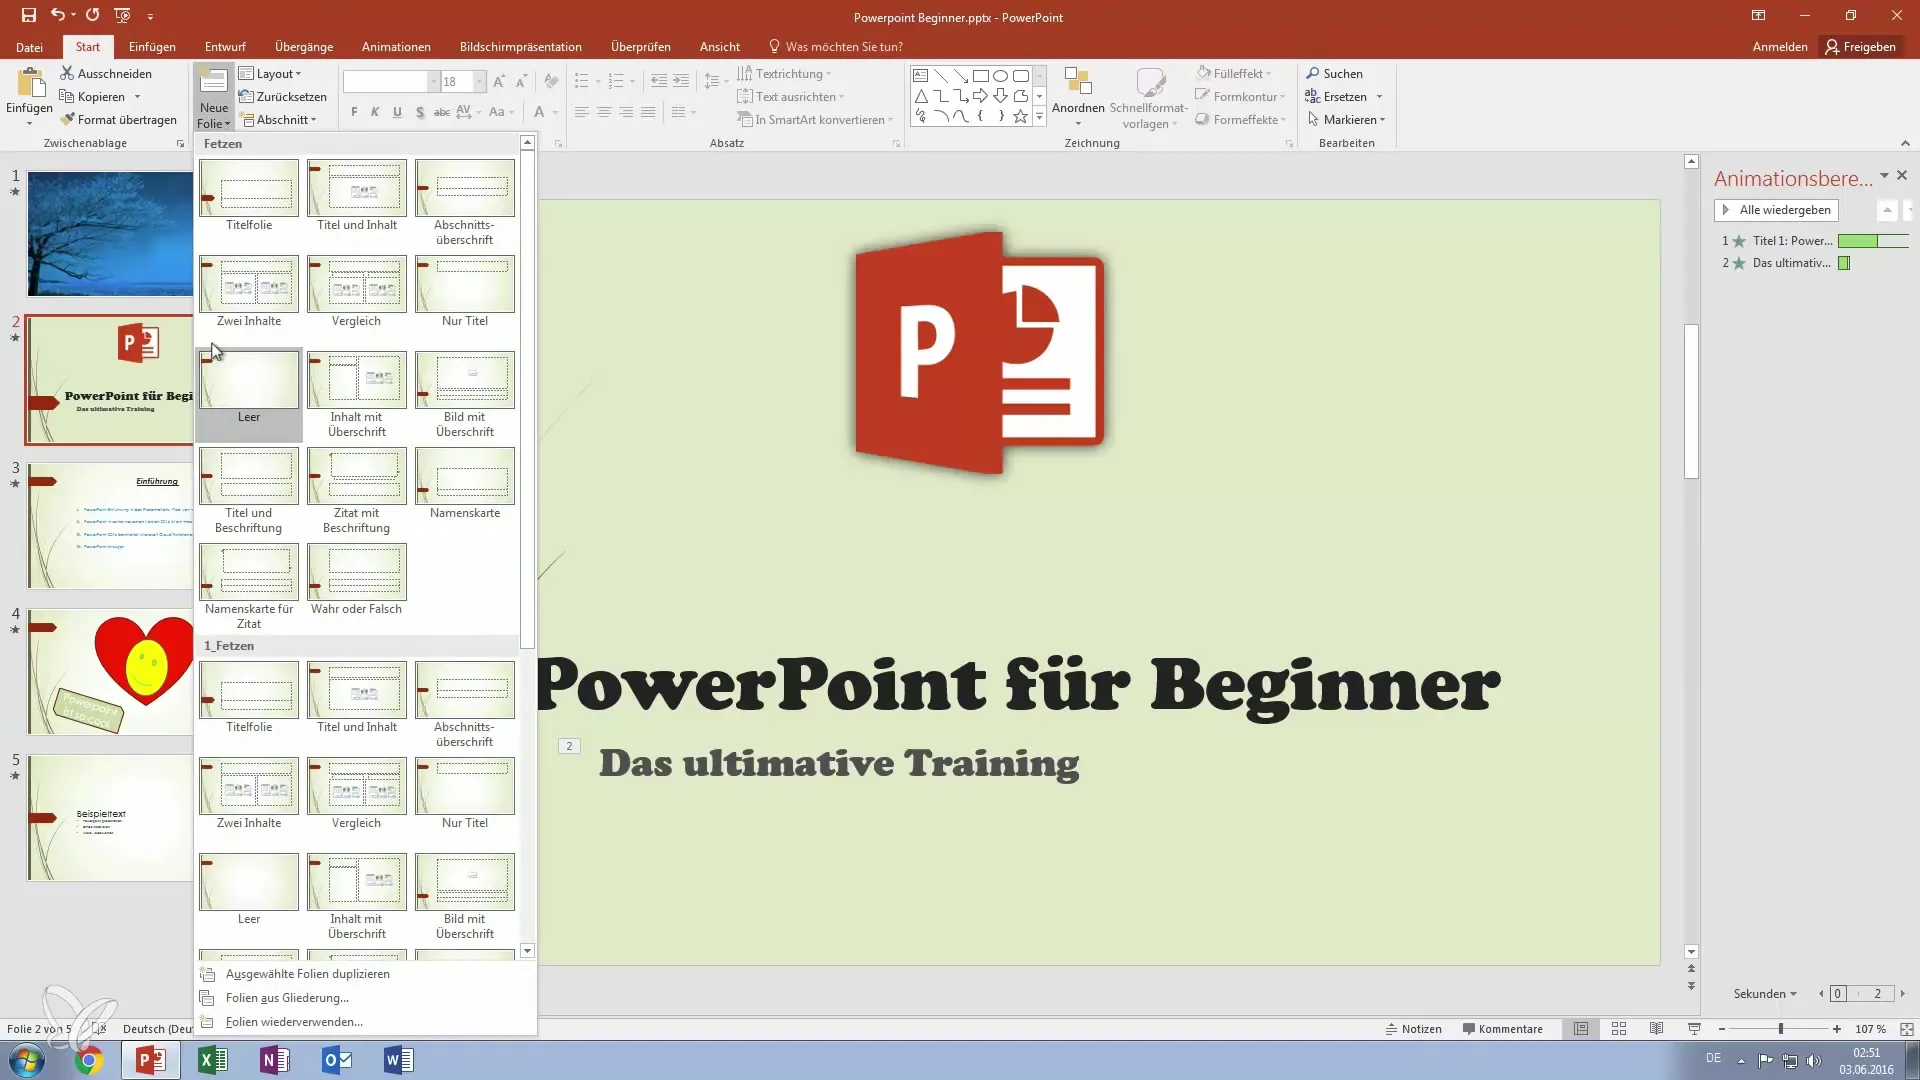
Task: Switch to reading view icon
Action: tap(1657, 1028)
